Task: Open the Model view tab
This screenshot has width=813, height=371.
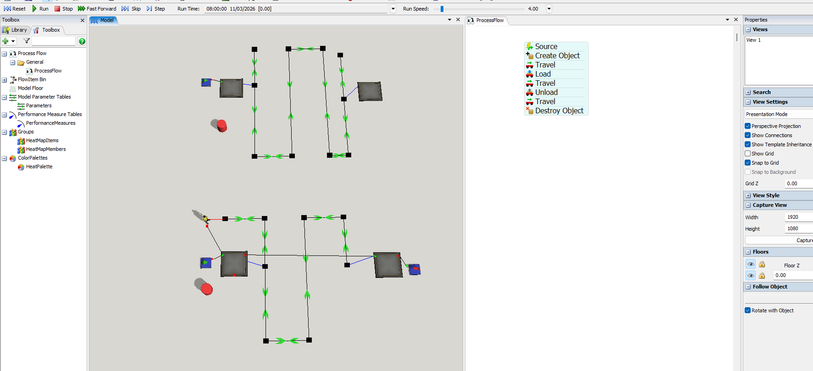Action: coord(104,20)
